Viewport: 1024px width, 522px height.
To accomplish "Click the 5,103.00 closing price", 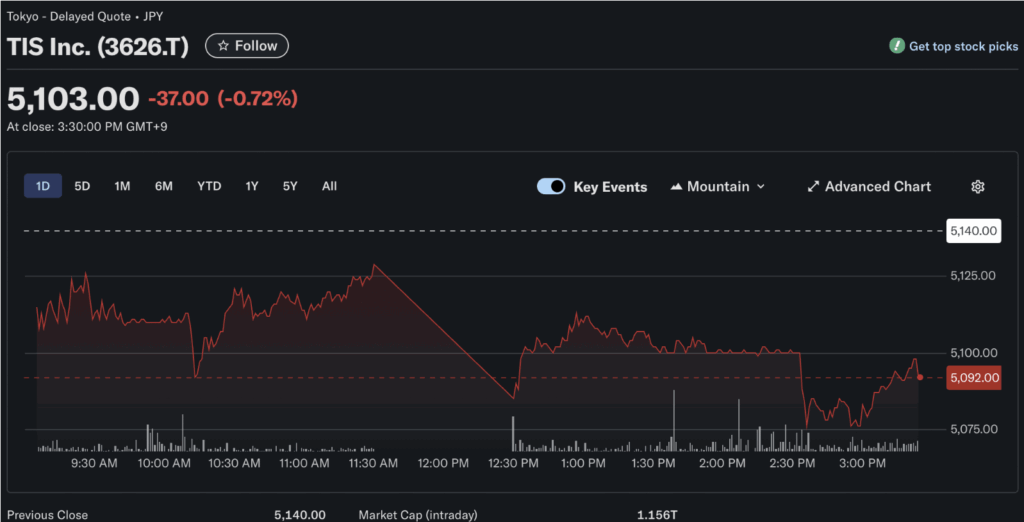I will [73, 99].
